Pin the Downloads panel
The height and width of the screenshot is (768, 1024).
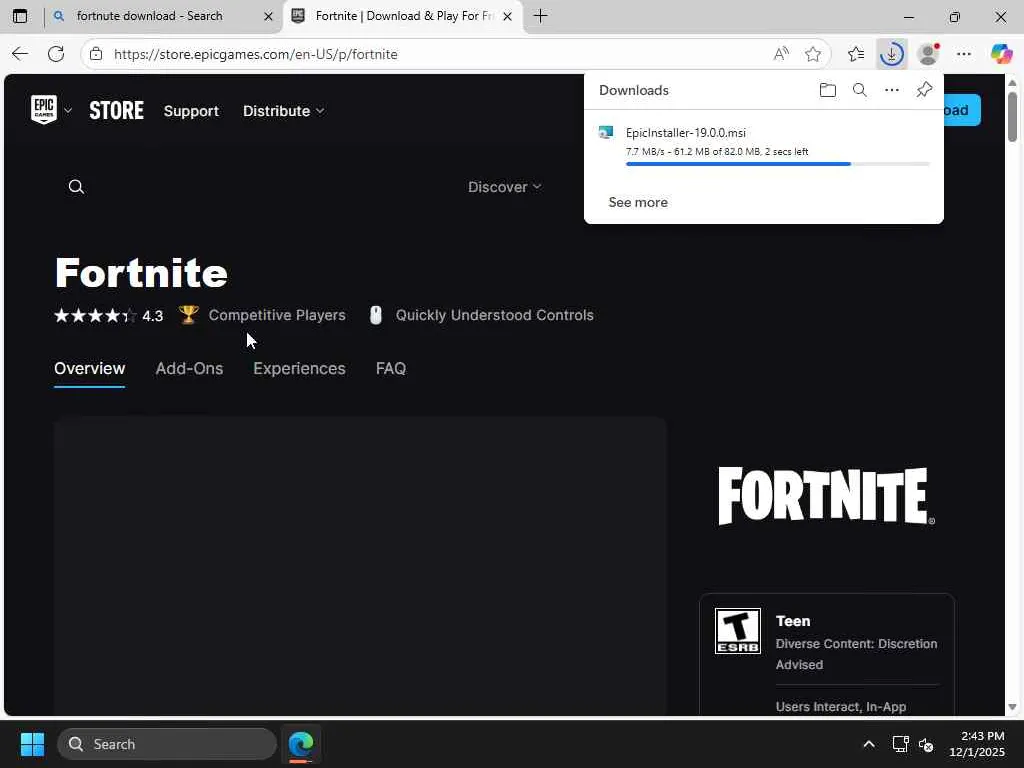[924, 90]
